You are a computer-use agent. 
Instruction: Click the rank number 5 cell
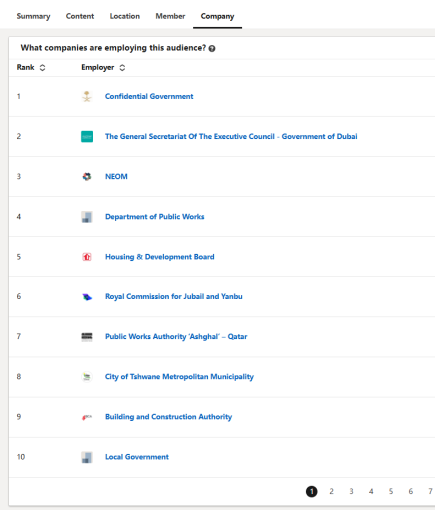(19, 257)
